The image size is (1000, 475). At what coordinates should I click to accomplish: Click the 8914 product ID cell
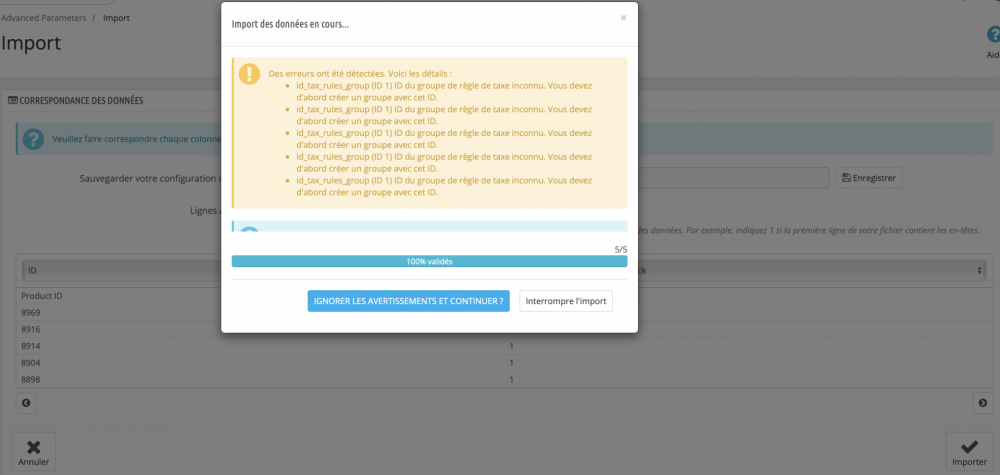(31, 346)
